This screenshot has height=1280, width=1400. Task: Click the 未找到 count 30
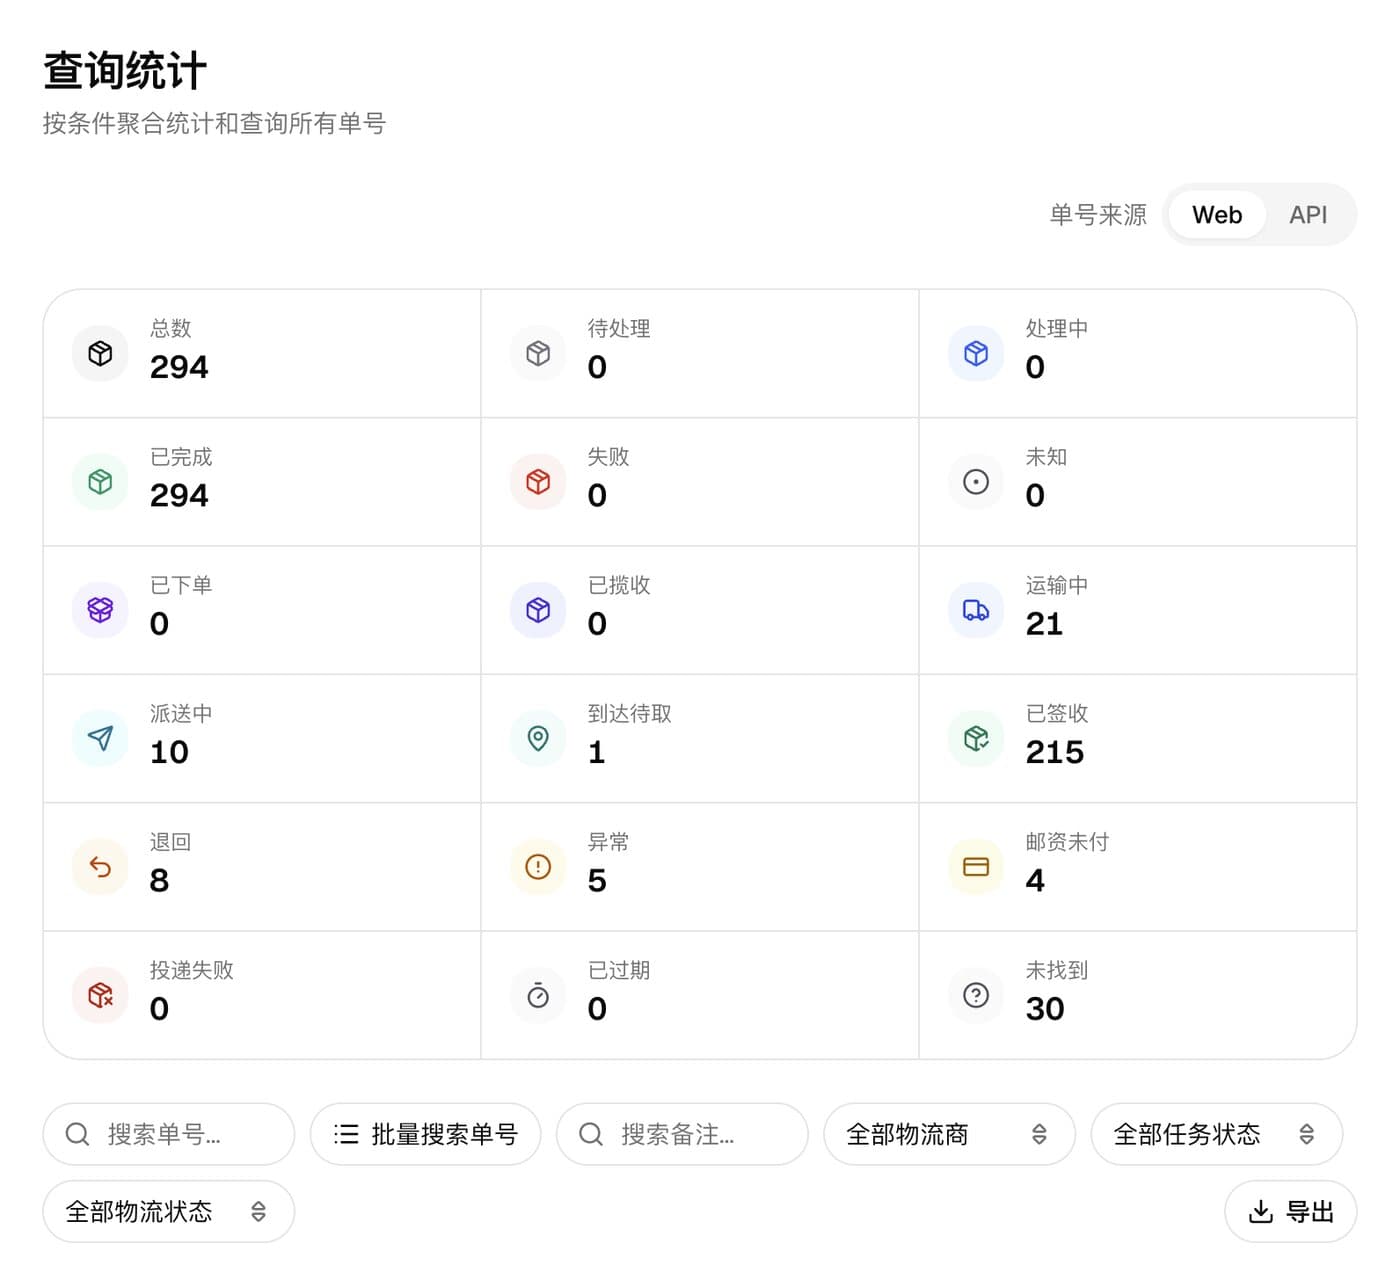click(x=1045, y=1008)
